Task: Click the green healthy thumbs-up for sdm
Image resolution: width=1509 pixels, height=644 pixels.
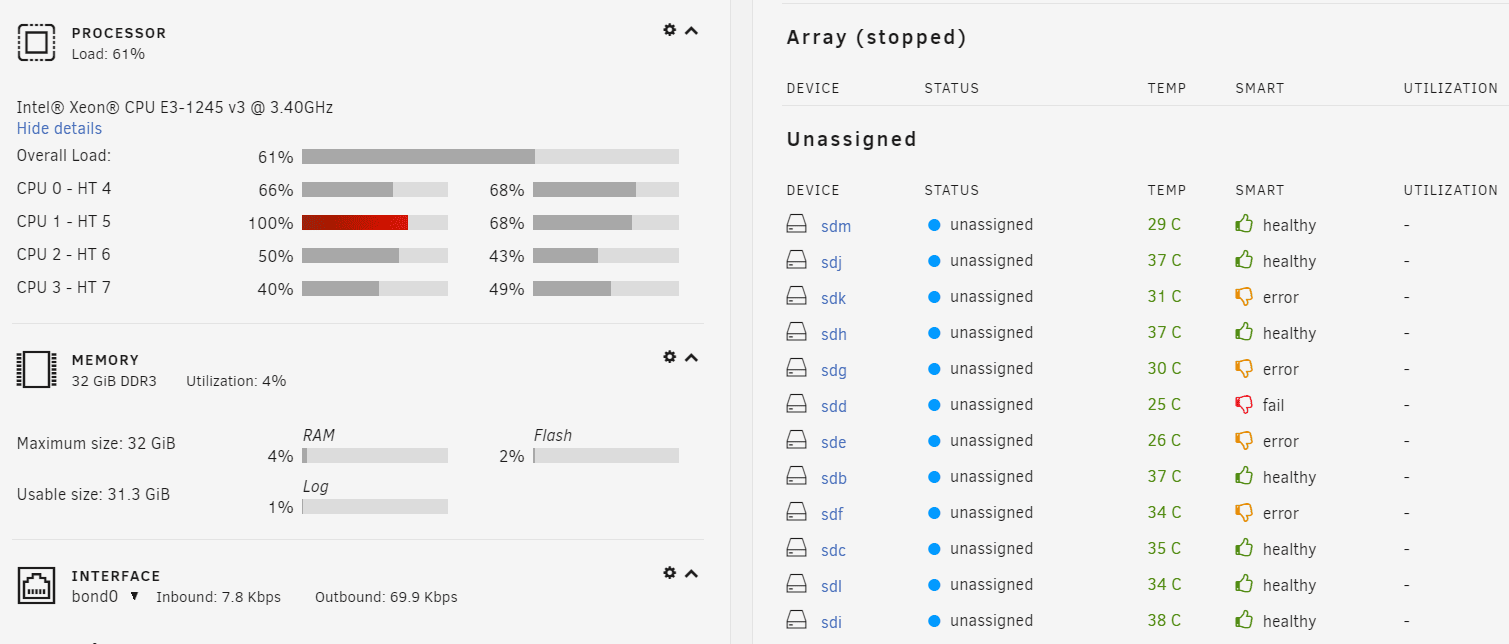Action: tap(1244, 224)
